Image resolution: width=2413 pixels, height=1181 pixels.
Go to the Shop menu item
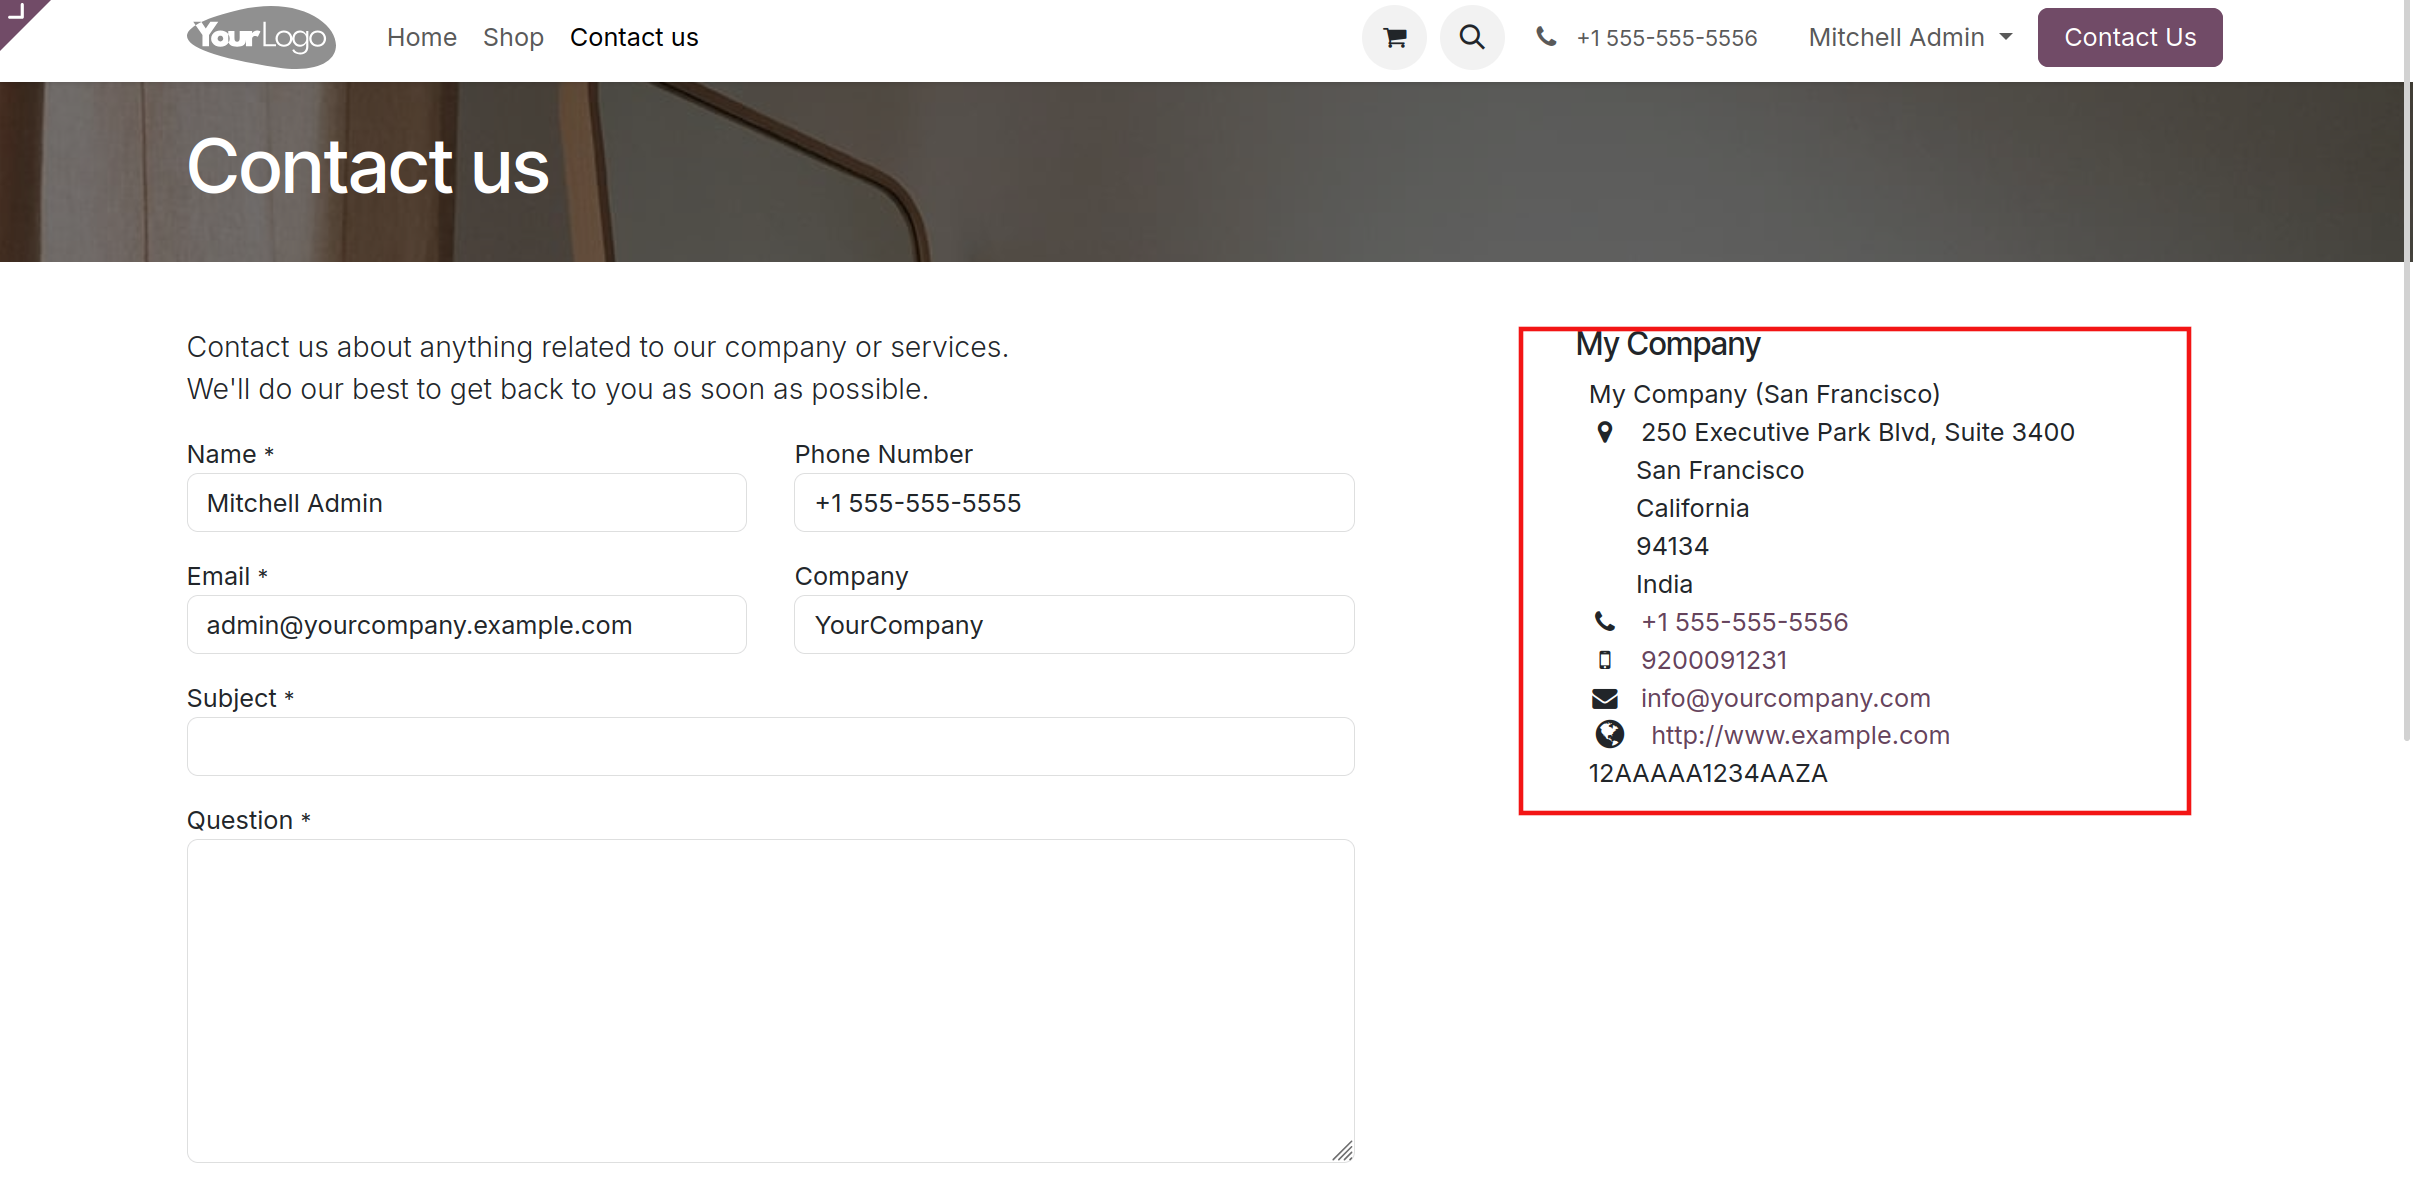pos(513,38)
